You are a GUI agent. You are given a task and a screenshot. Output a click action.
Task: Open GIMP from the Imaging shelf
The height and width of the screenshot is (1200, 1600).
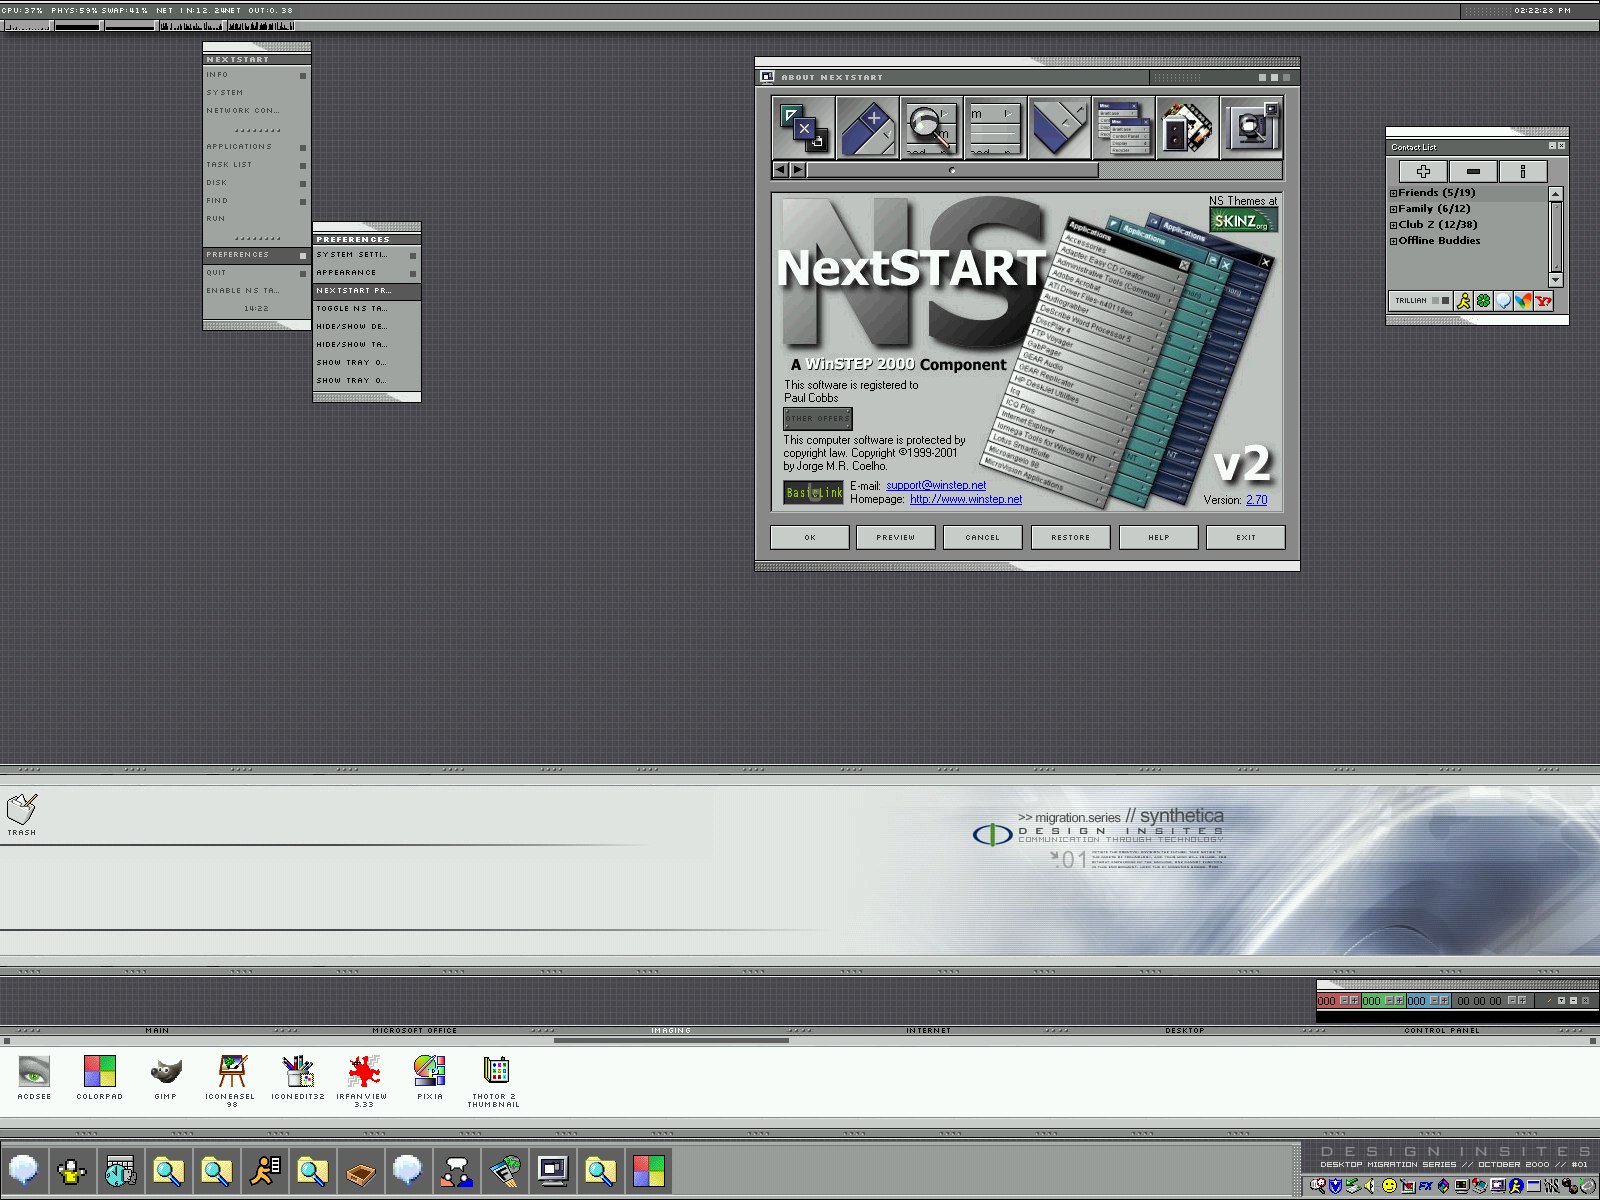(x=166, y=1078)
